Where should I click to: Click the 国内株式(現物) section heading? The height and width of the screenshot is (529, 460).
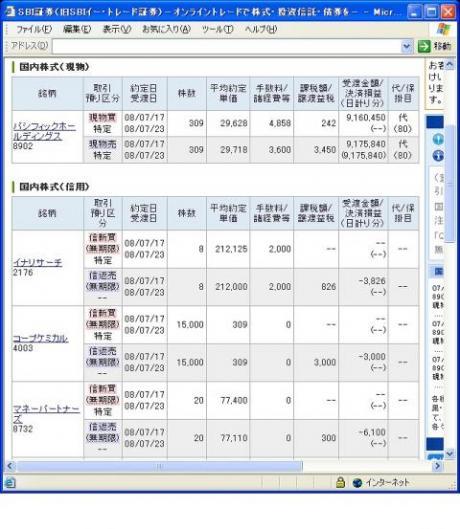pos(54,67)
